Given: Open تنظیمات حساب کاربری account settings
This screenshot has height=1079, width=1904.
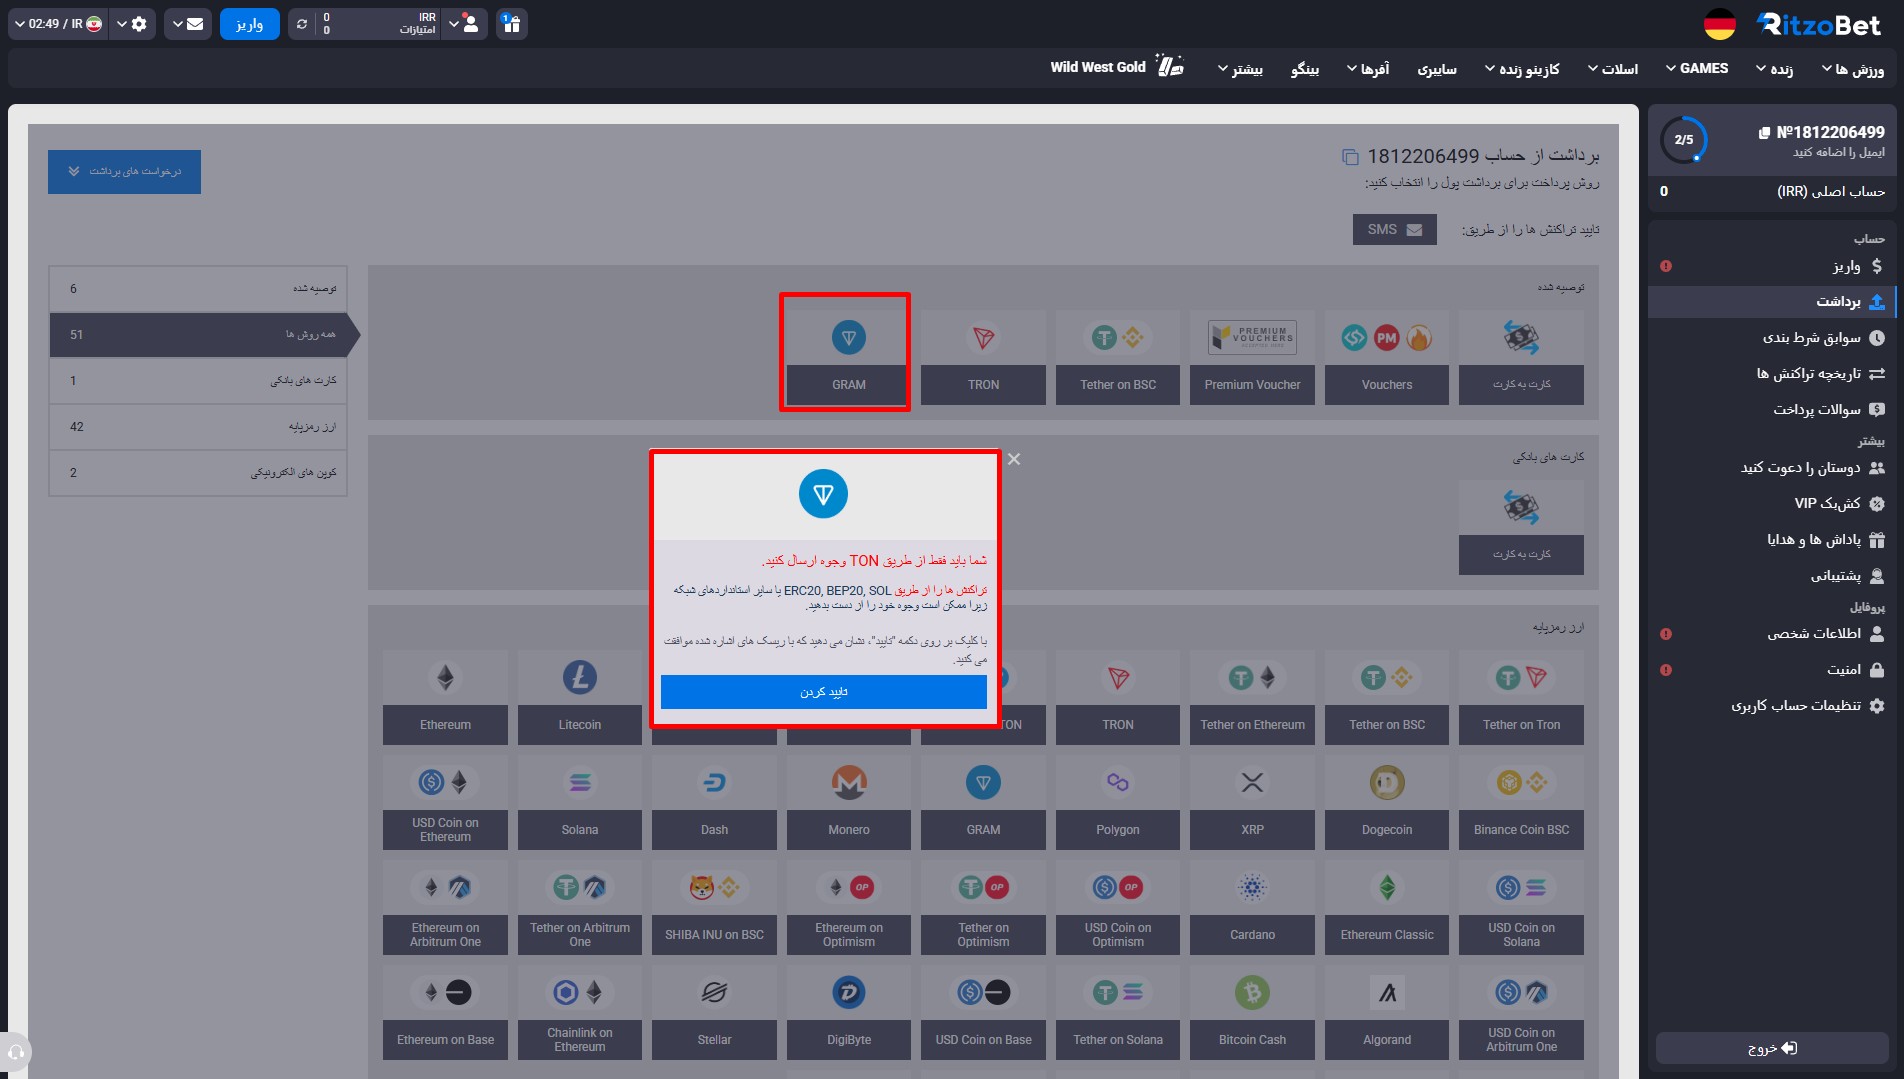Looking at the screenshot, I should pyautogui.click(x=1772, y=706).
